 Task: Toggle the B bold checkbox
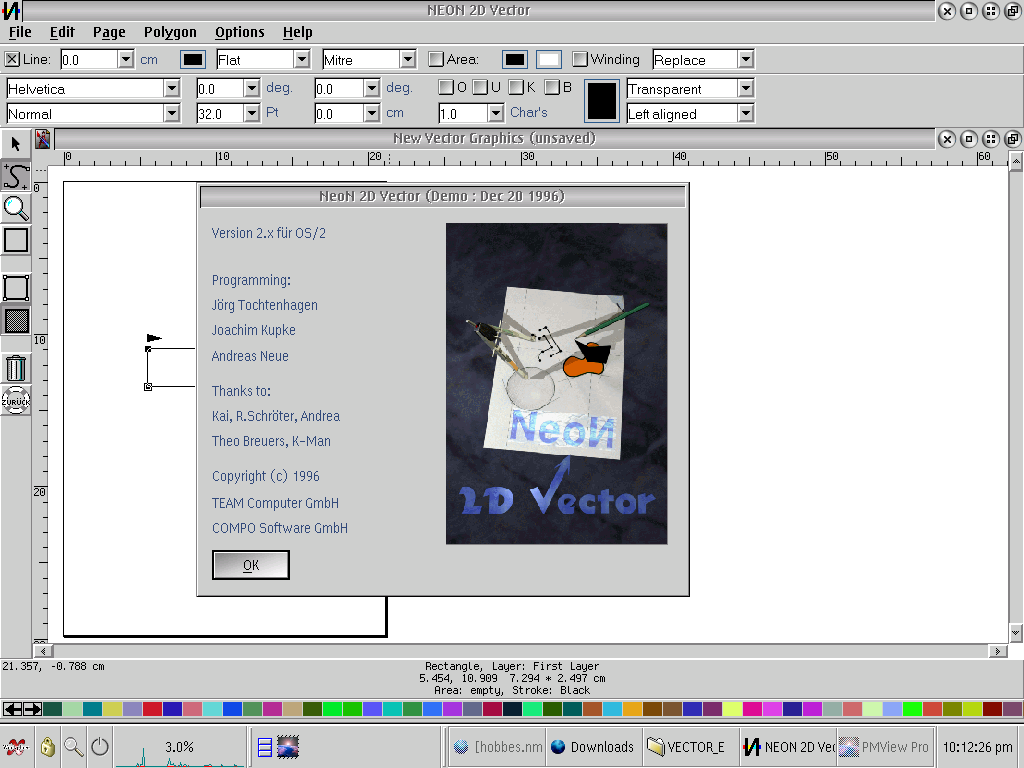pyautogui.click(x=552, y=88)
